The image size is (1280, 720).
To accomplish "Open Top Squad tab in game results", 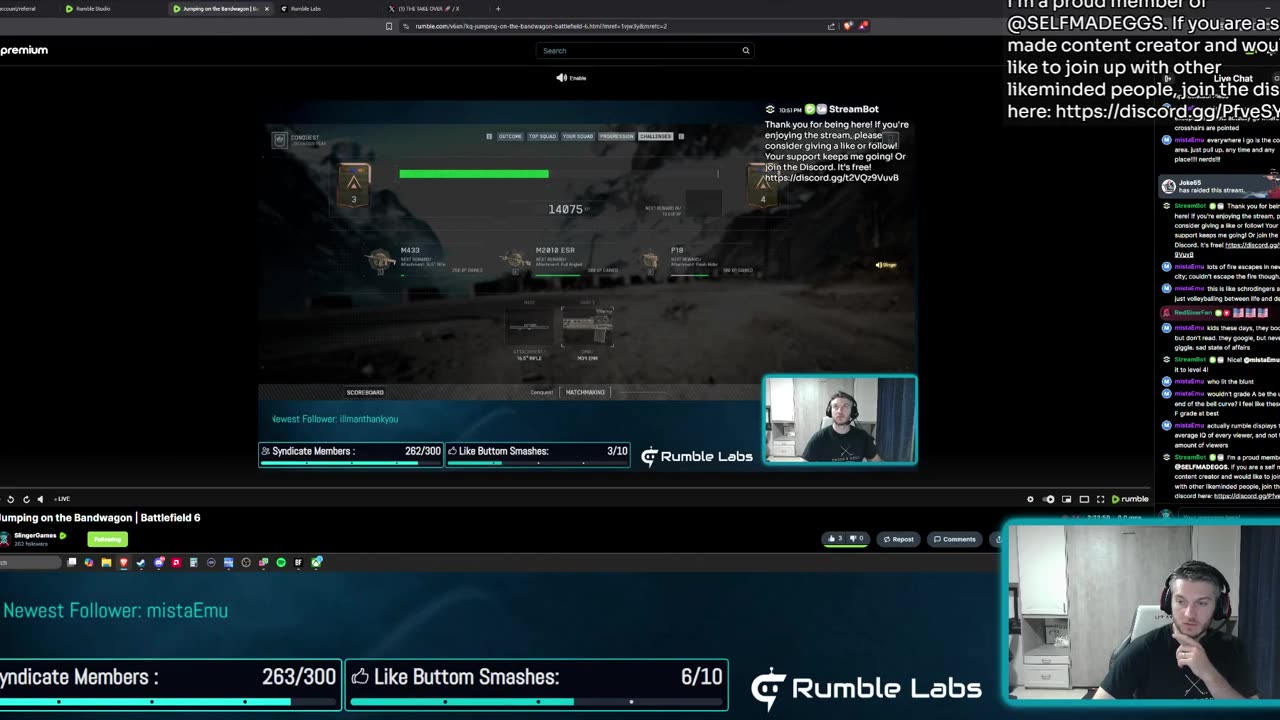I will coord(542,136).
